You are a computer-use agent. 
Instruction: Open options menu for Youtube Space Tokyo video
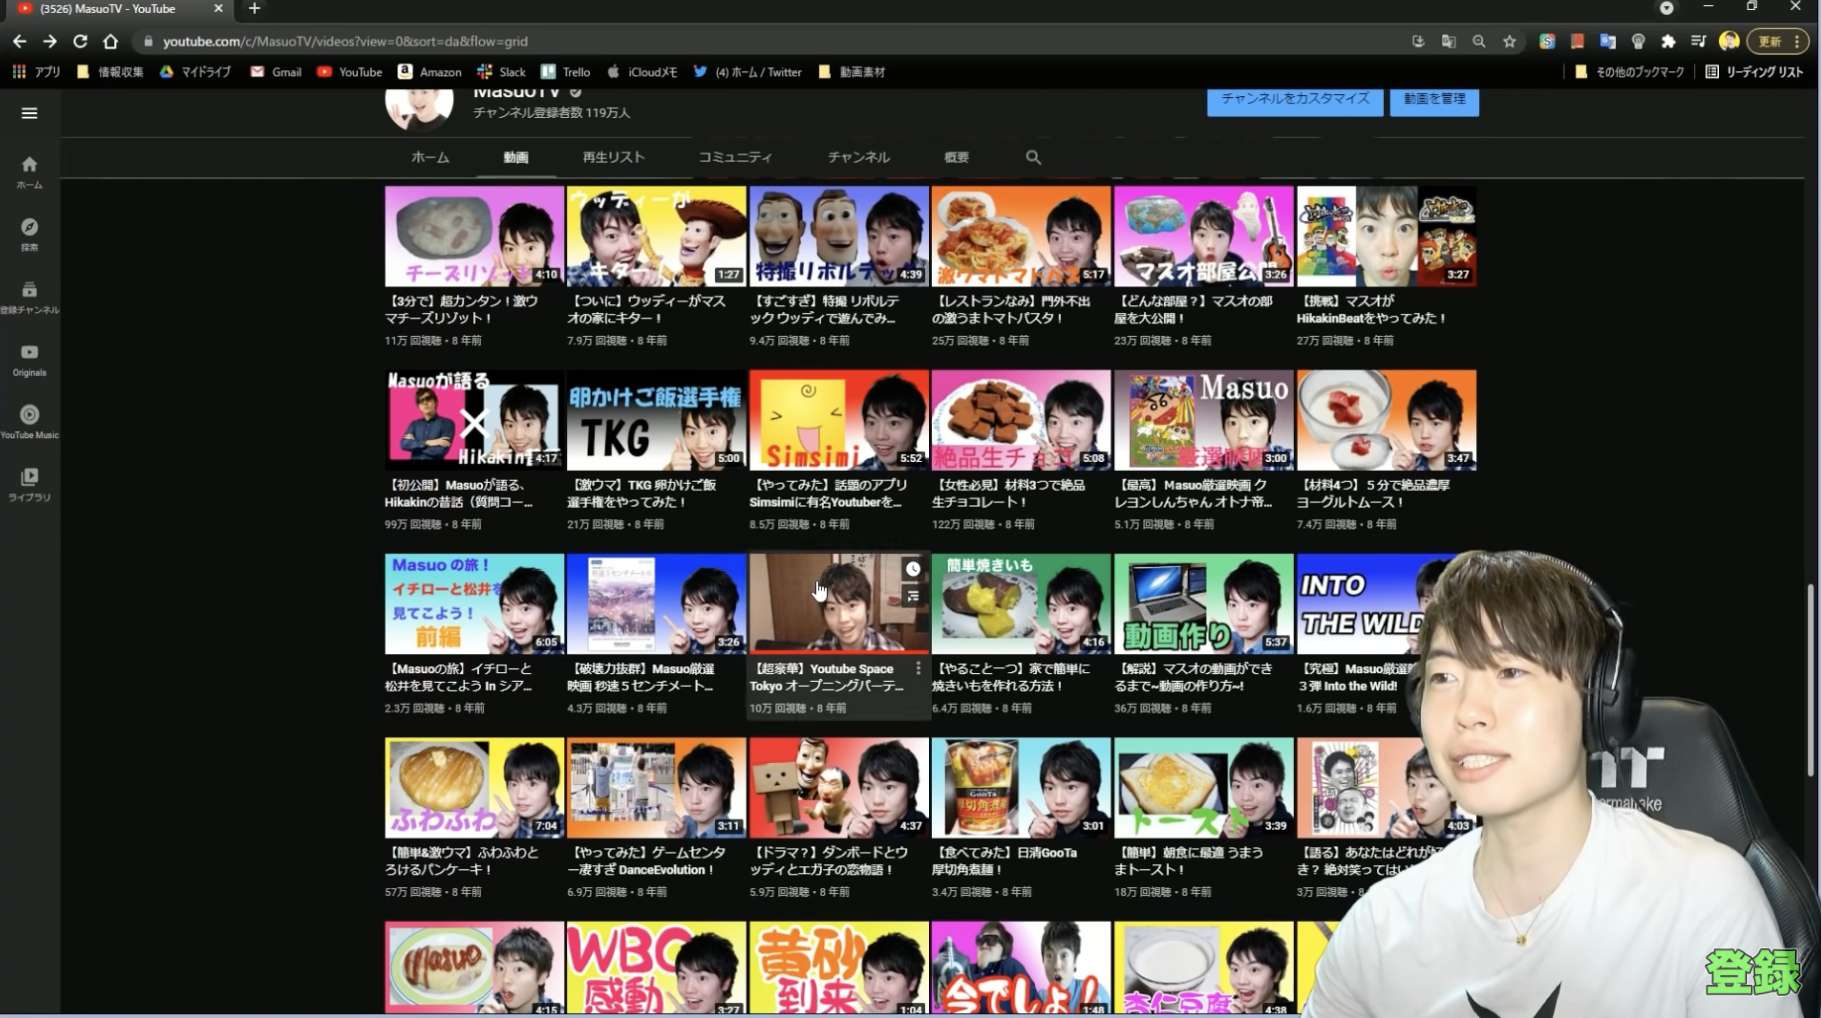918,668
